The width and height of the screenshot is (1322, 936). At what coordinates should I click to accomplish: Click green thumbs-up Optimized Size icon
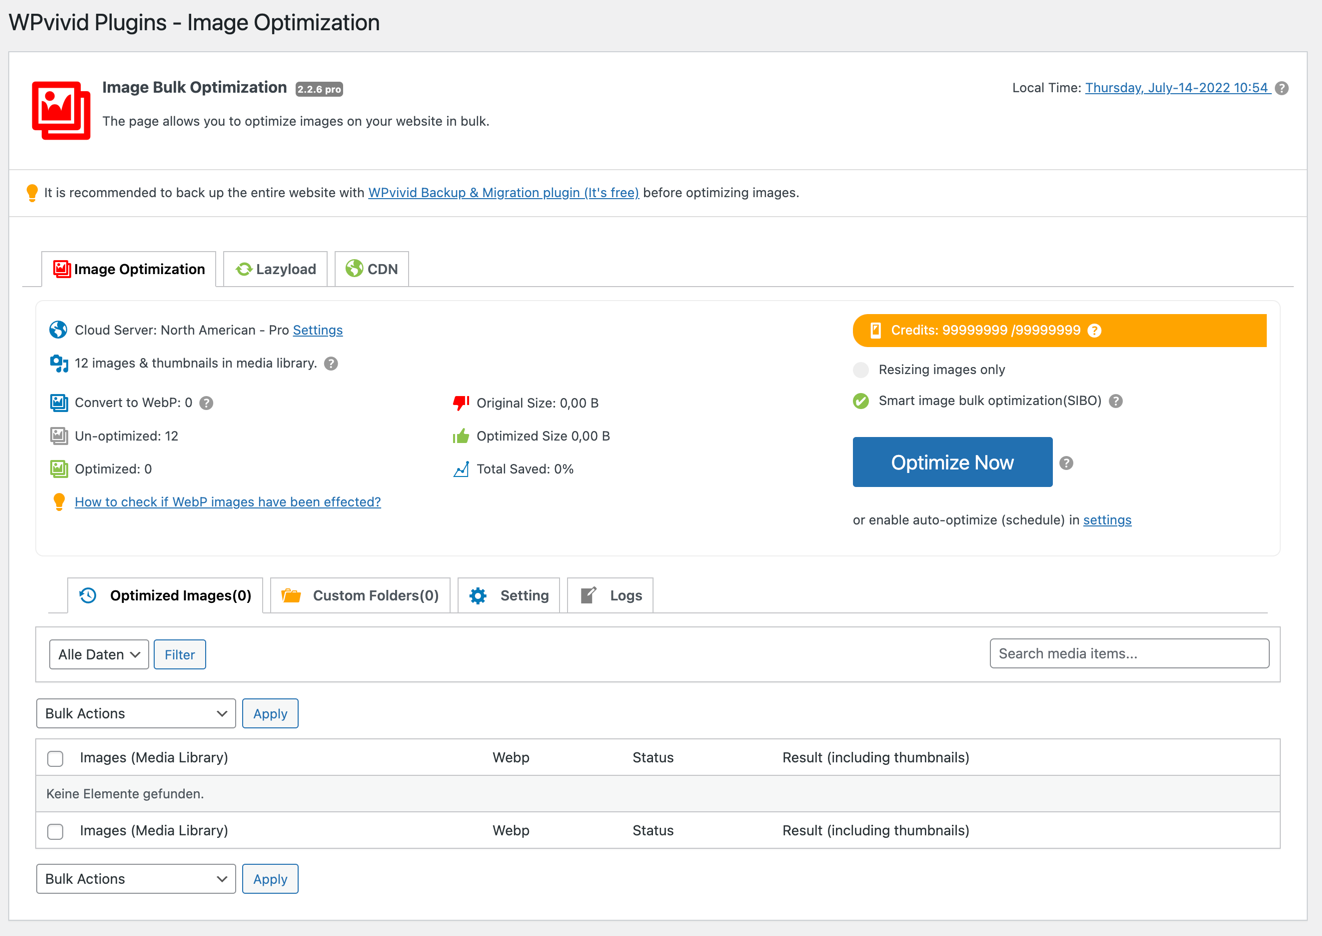pos(461,436)
